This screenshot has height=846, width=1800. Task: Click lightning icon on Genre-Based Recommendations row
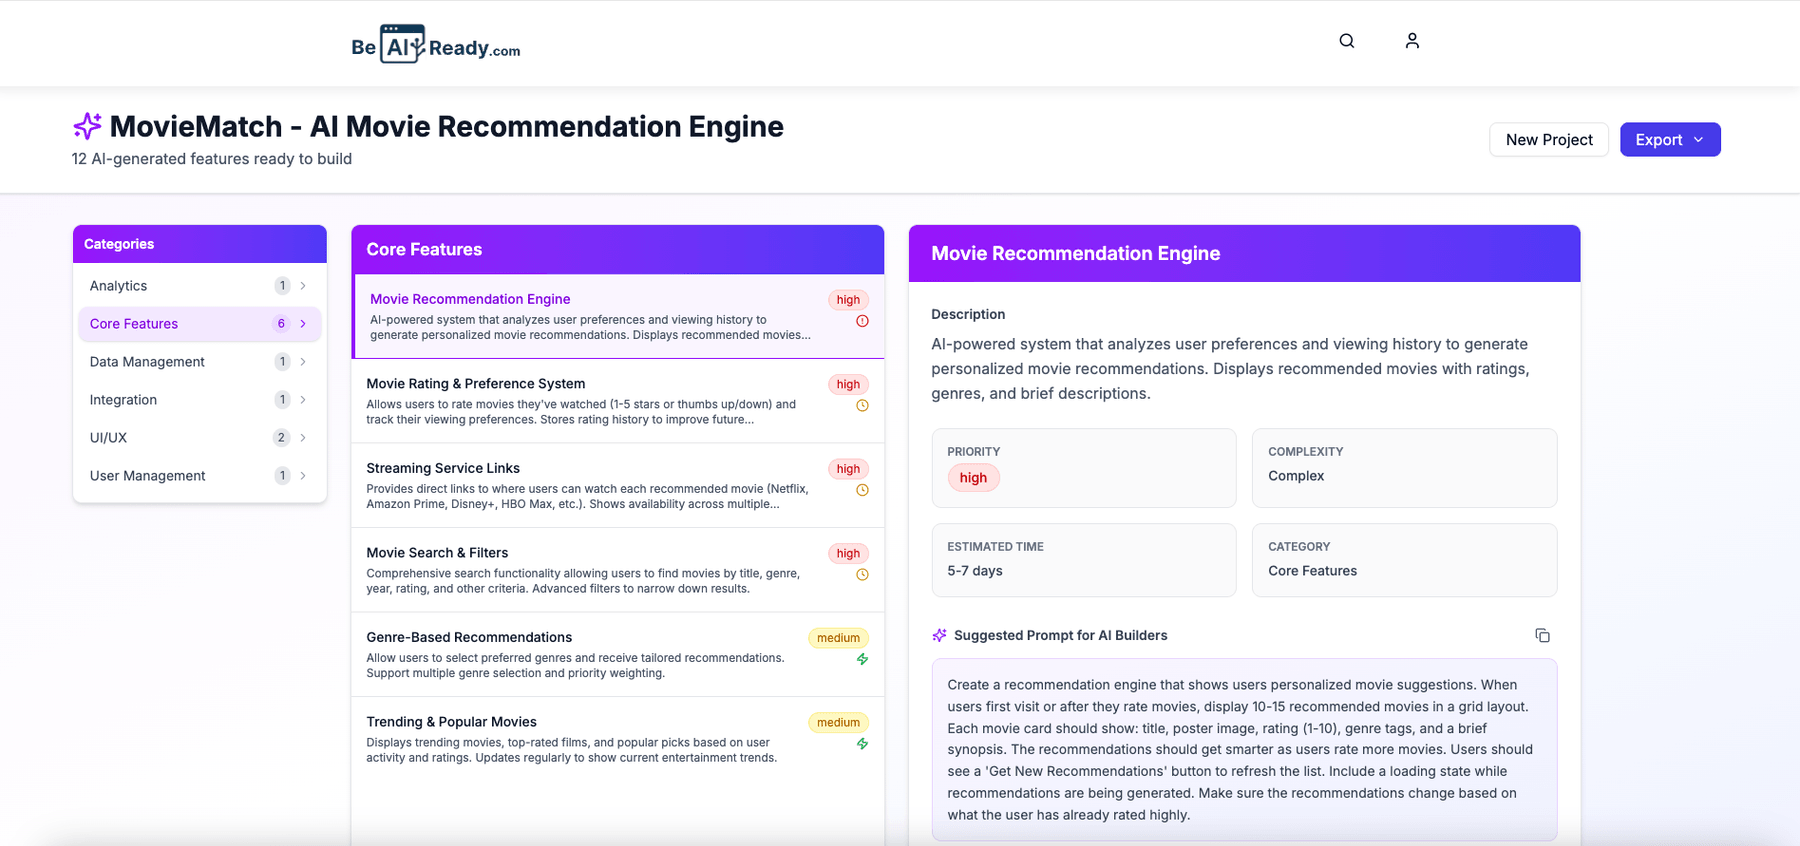point(862,659)
